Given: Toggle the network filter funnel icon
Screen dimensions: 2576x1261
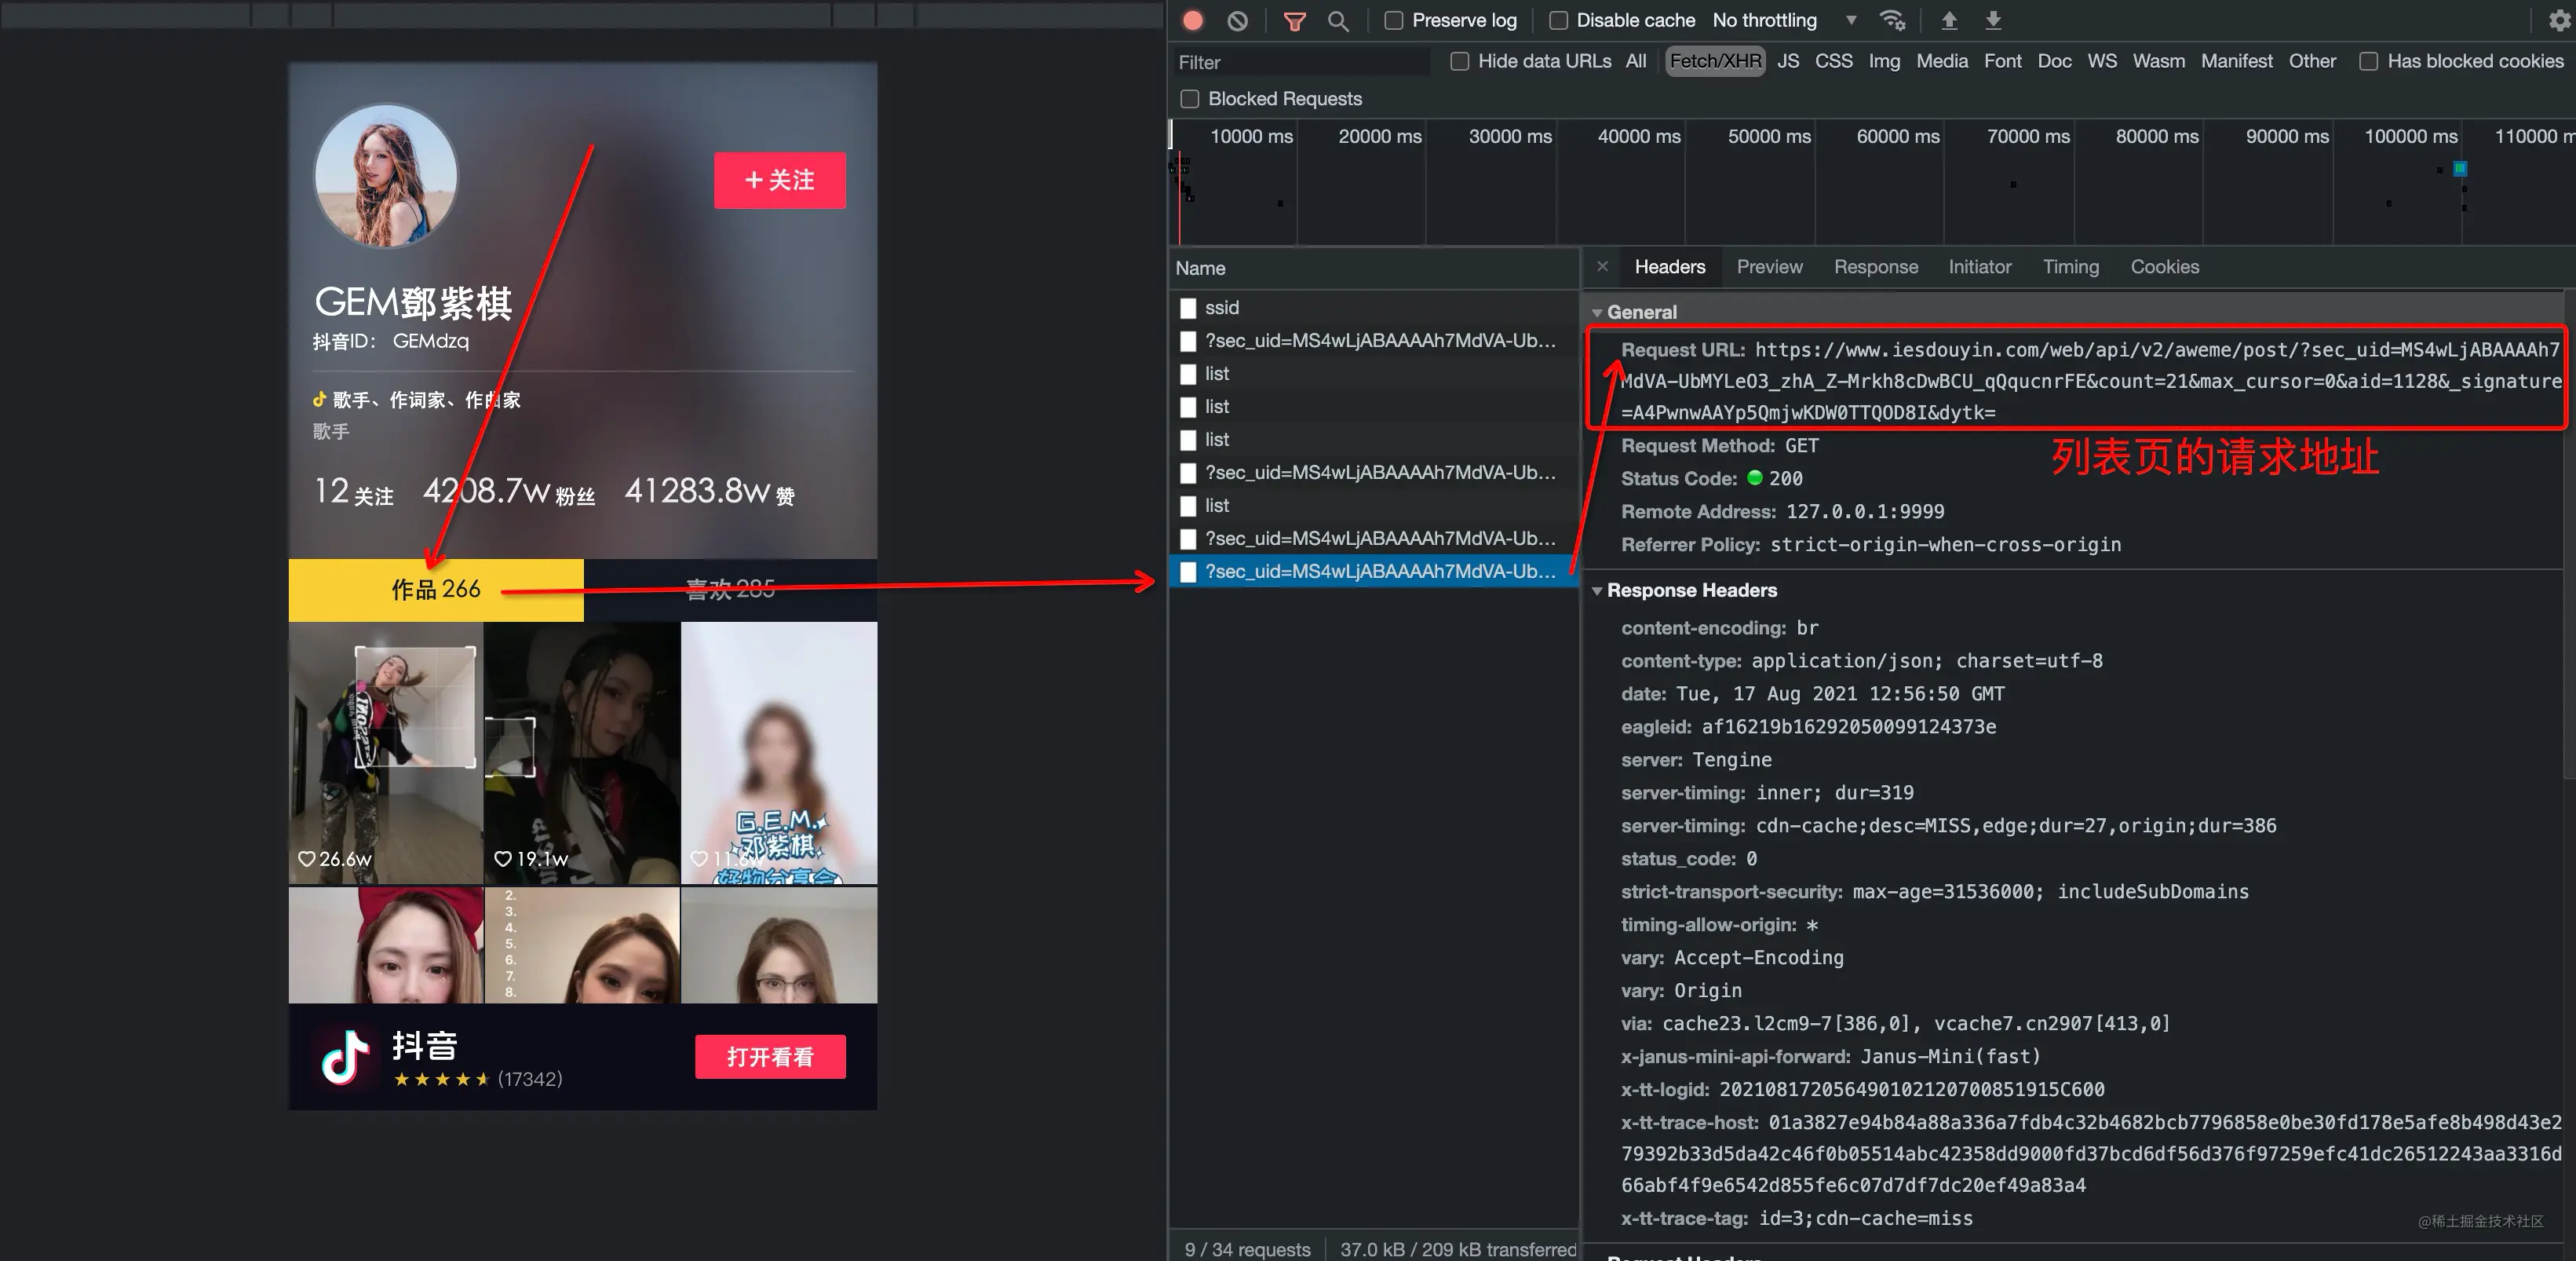Looking at the screenshot, I should [x=1294, y=20].
